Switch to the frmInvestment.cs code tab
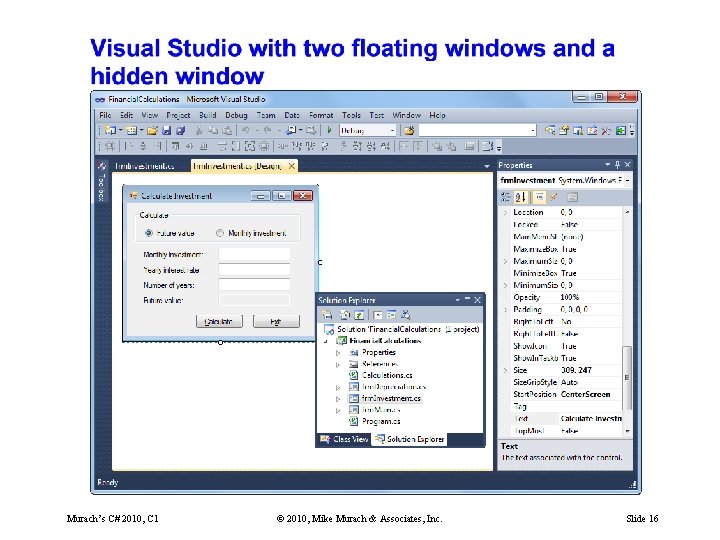The image size is (720, 540). point(145,166)
